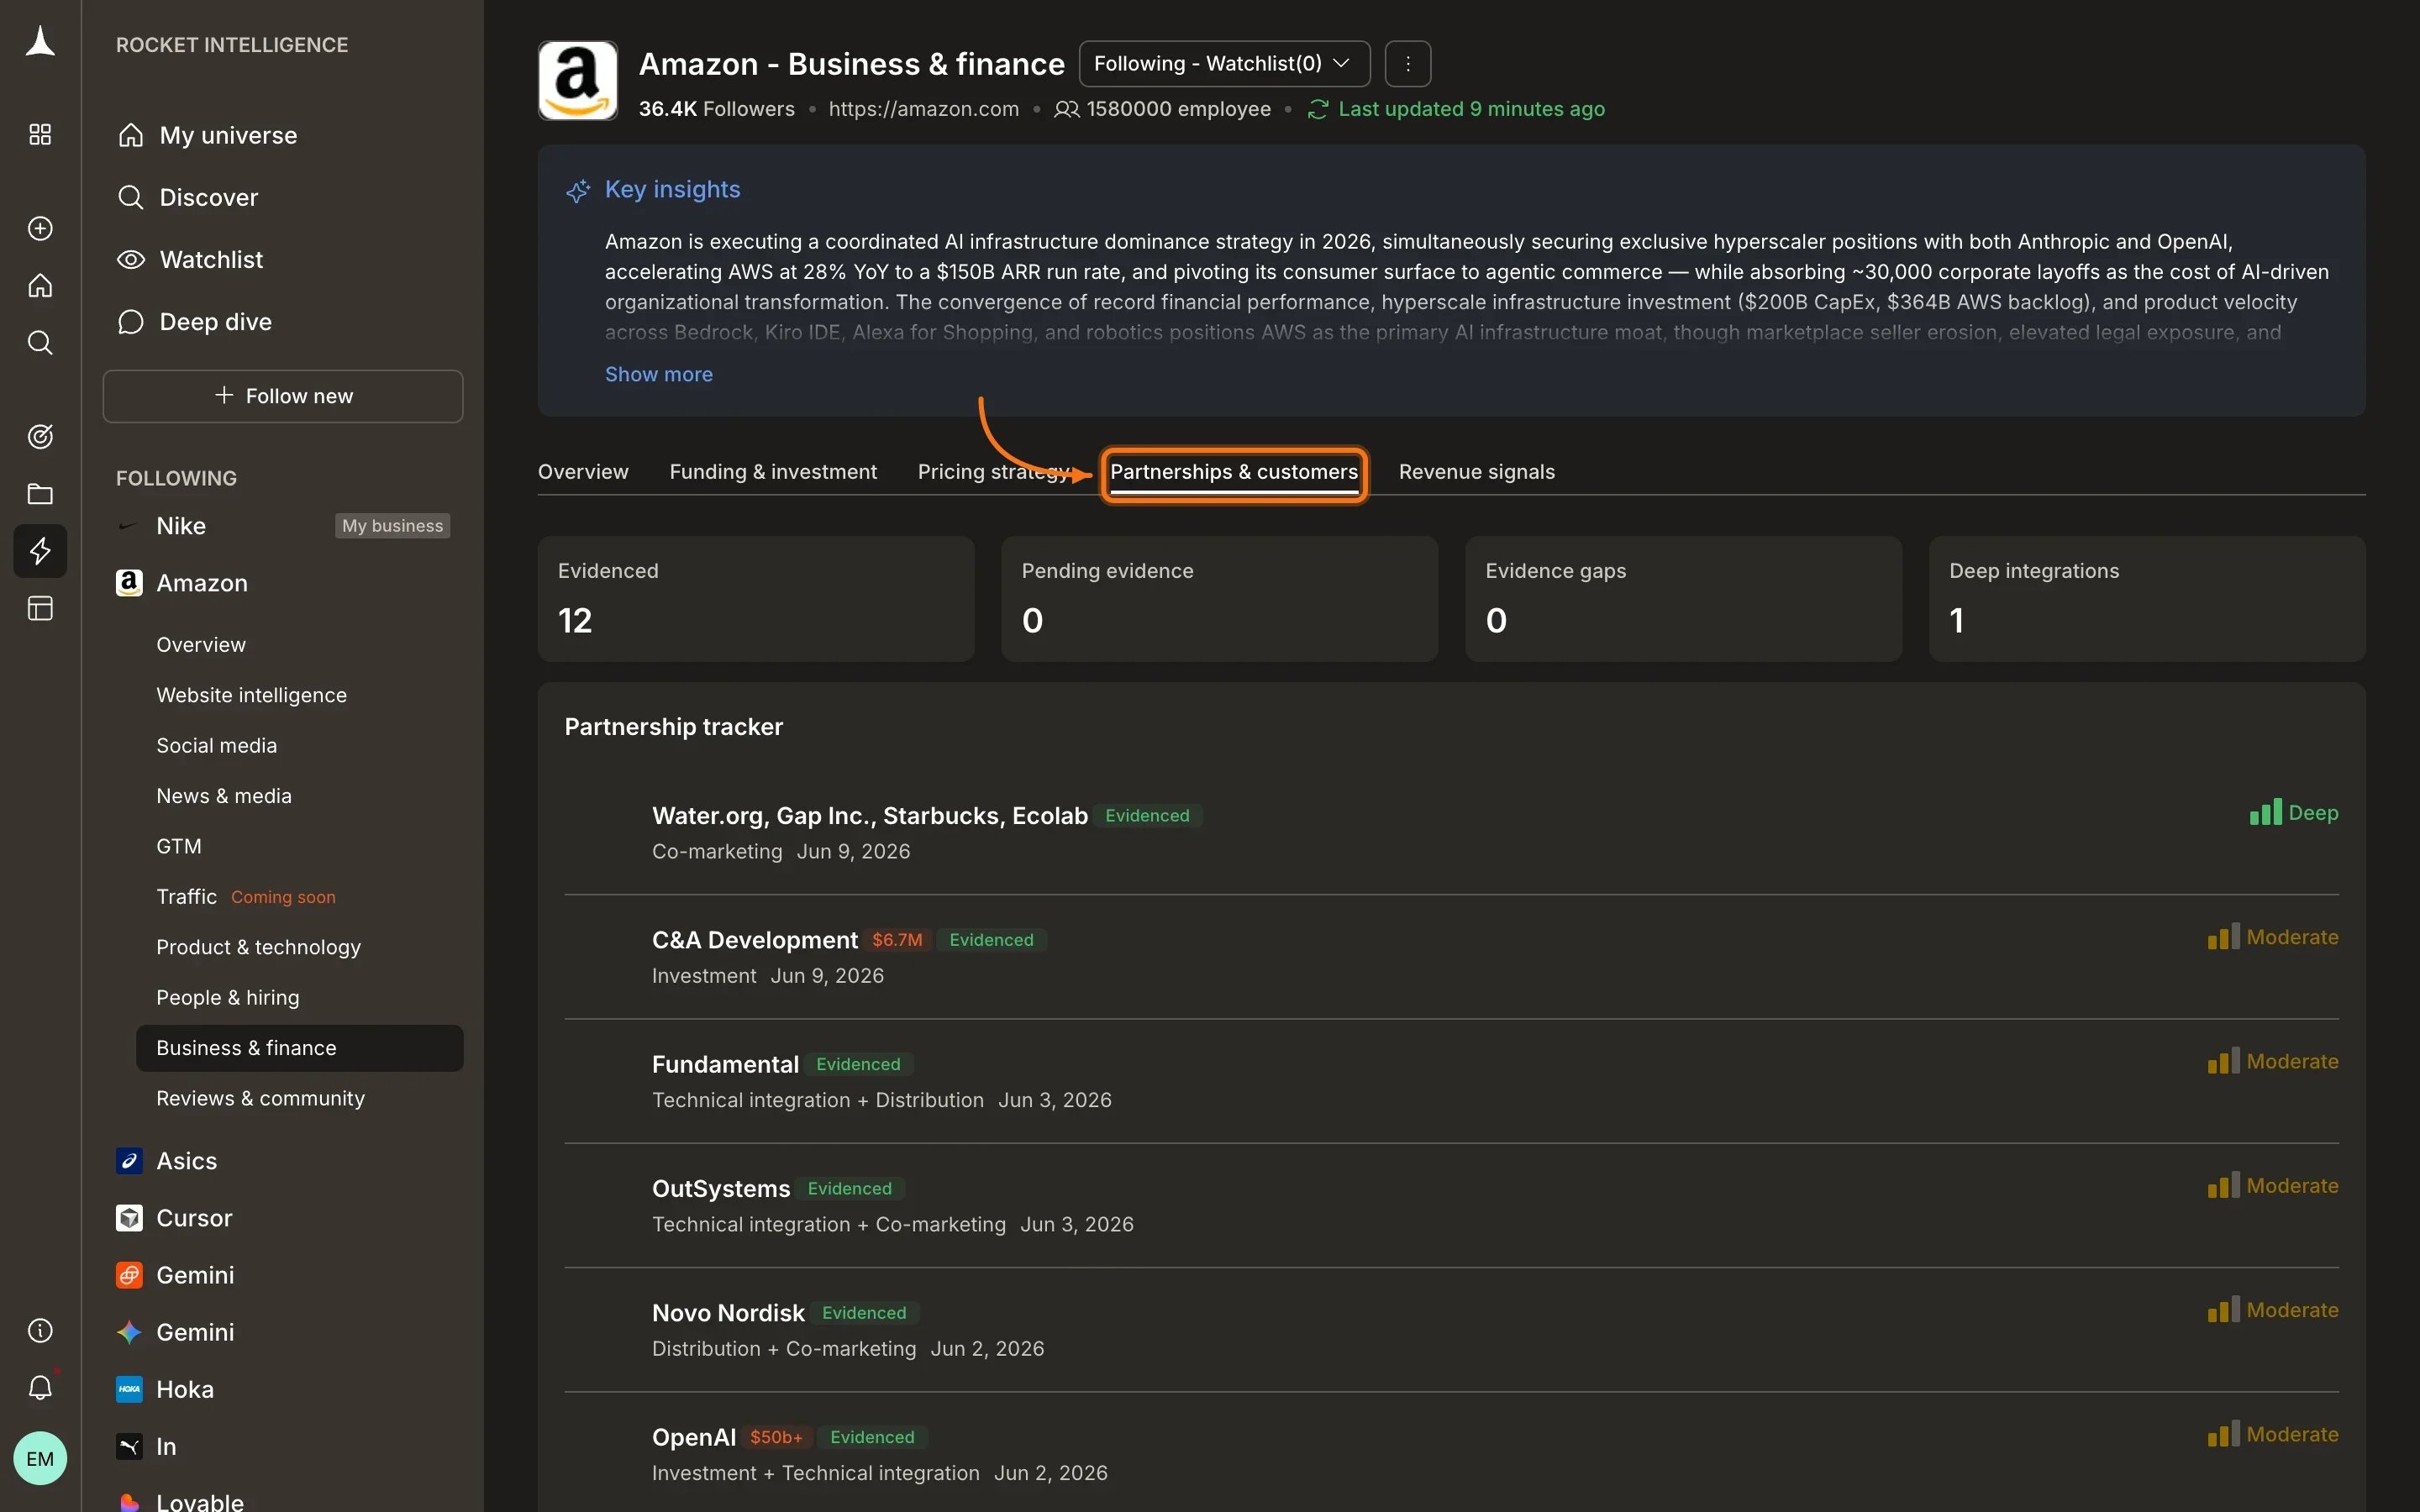The height and width of the screenshot is (1512, 2420).
Task: Switch to the Pricing strategy tab
Action: 994,472
